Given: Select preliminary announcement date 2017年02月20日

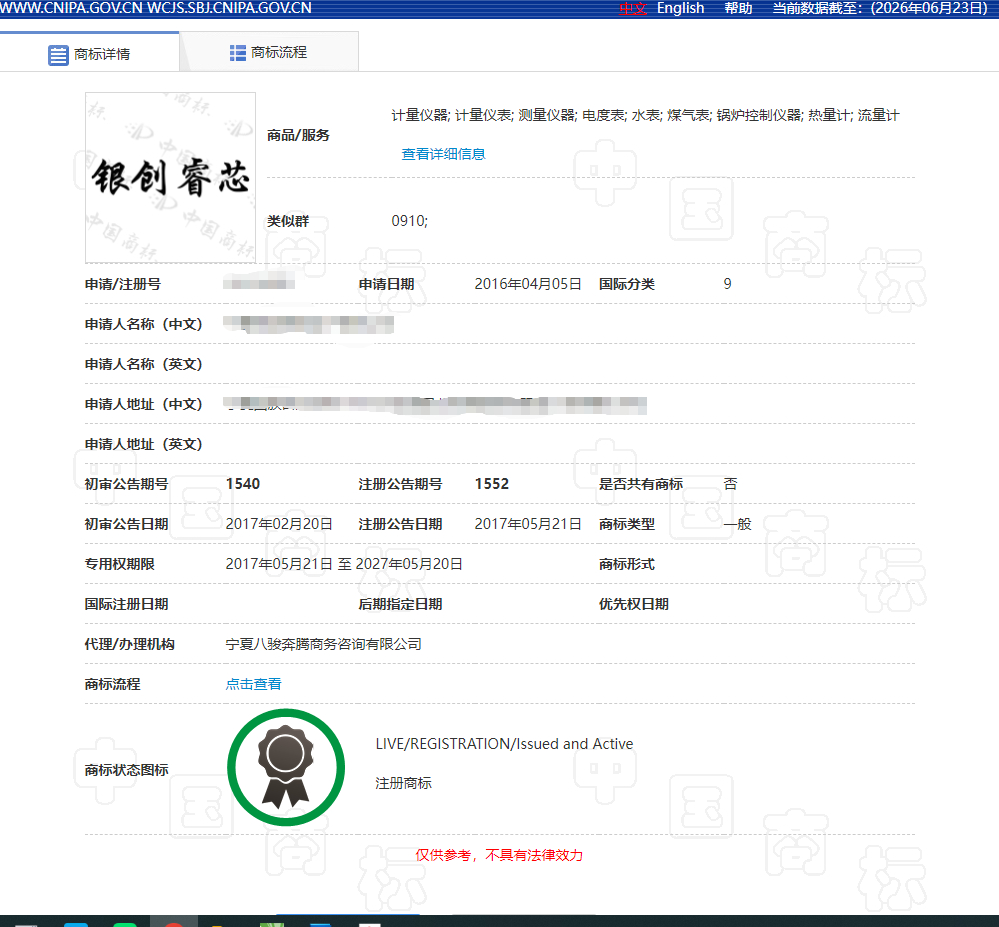Looking at the screenshot, I should (x=279, y=524).
